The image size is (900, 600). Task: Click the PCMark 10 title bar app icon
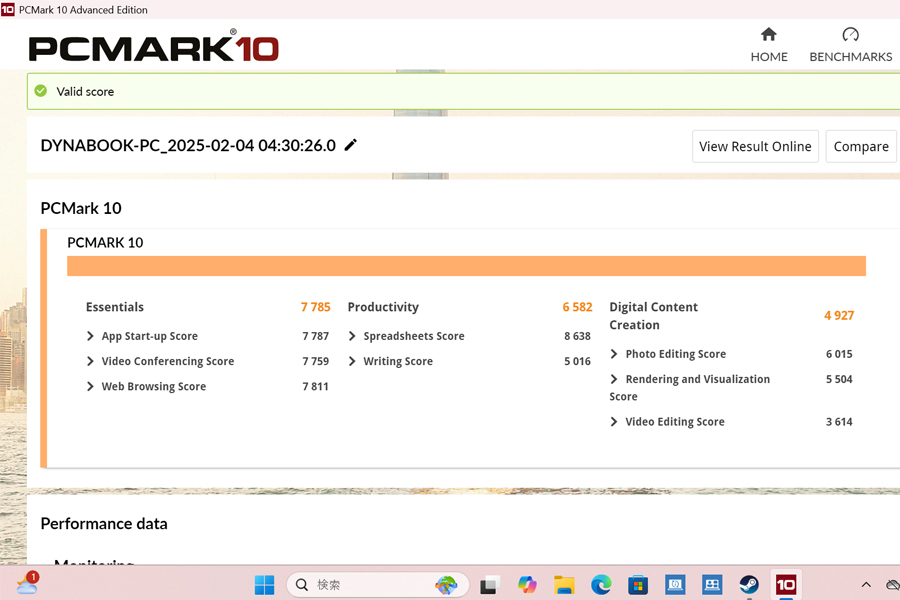point(7,9)
